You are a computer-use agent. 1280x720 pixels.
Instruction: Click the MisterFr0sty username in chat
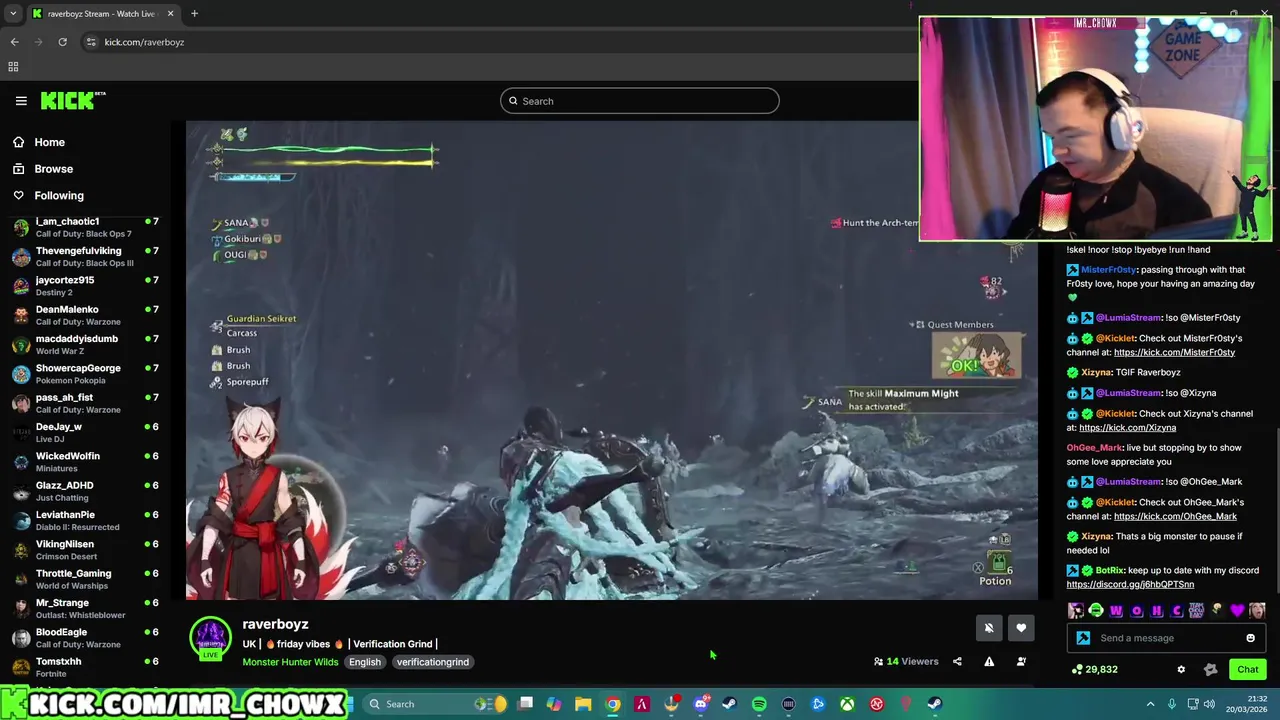point(1108,270)
